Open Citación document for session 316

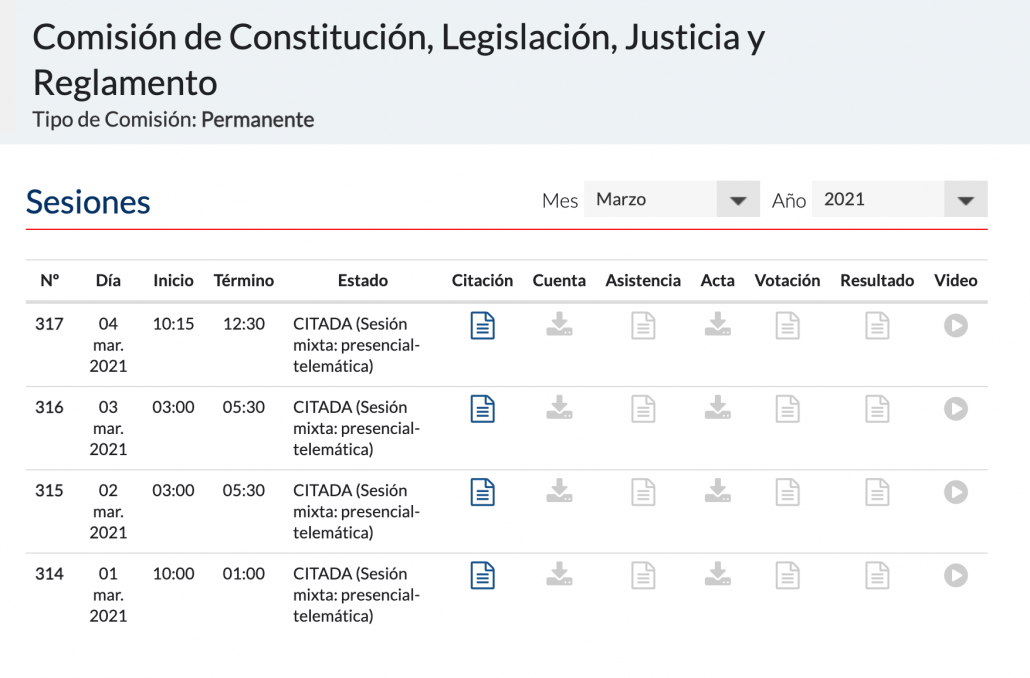tap(483, 409)
